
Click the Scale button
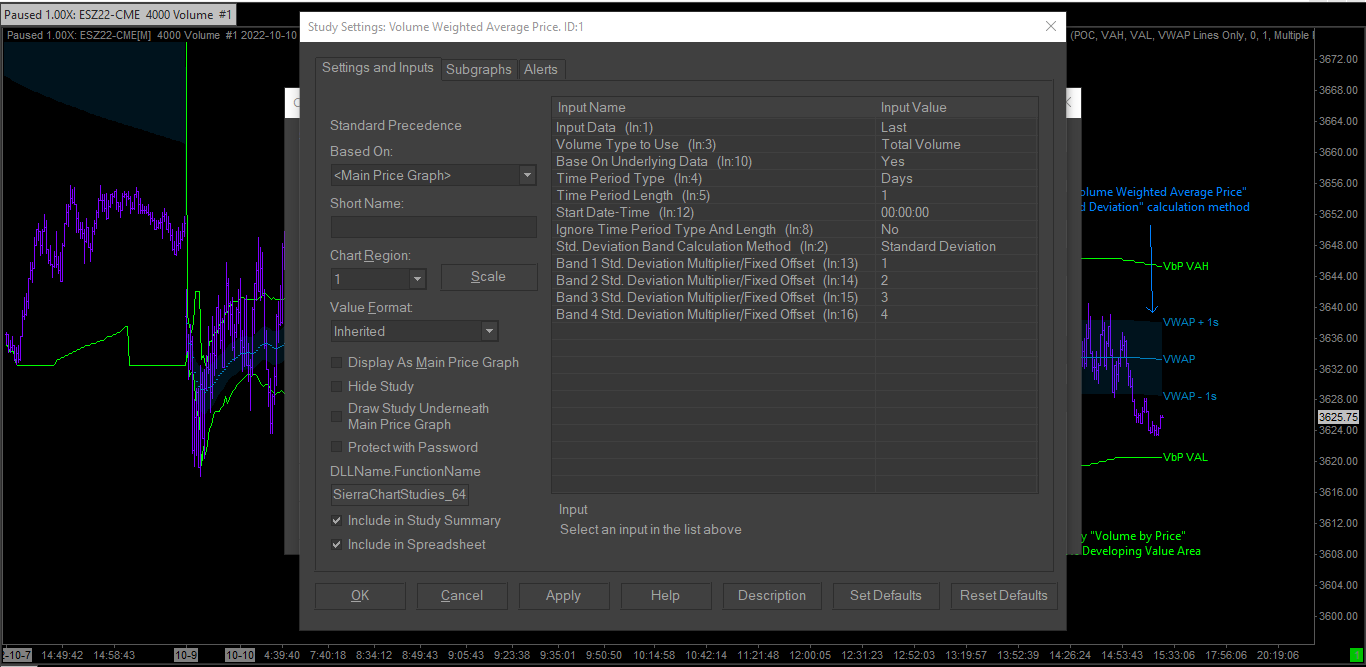(488, 277)
